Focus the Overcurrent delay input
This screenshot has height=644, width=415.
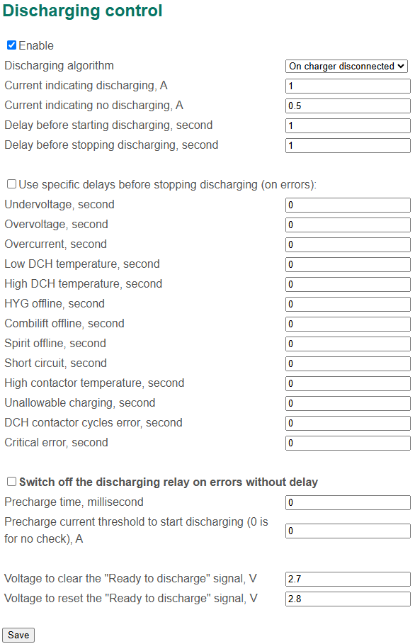[348, 244]
